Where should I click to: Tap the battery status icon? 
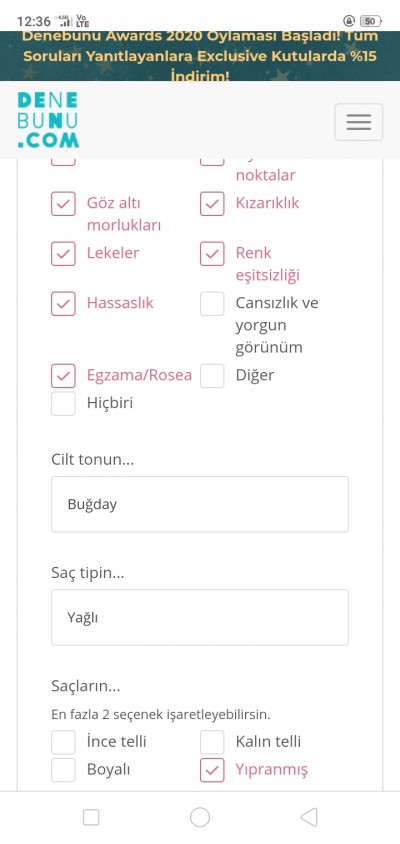pos(370,21)
